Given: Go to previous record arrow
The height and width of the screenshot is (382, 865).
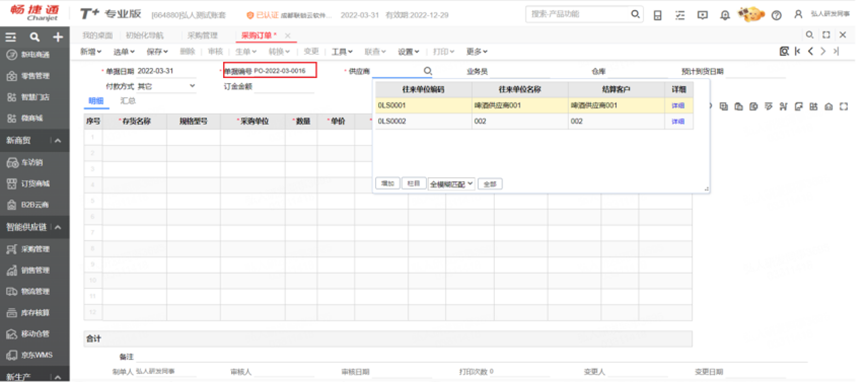Looking at the screenshot, I should [810, 51].
